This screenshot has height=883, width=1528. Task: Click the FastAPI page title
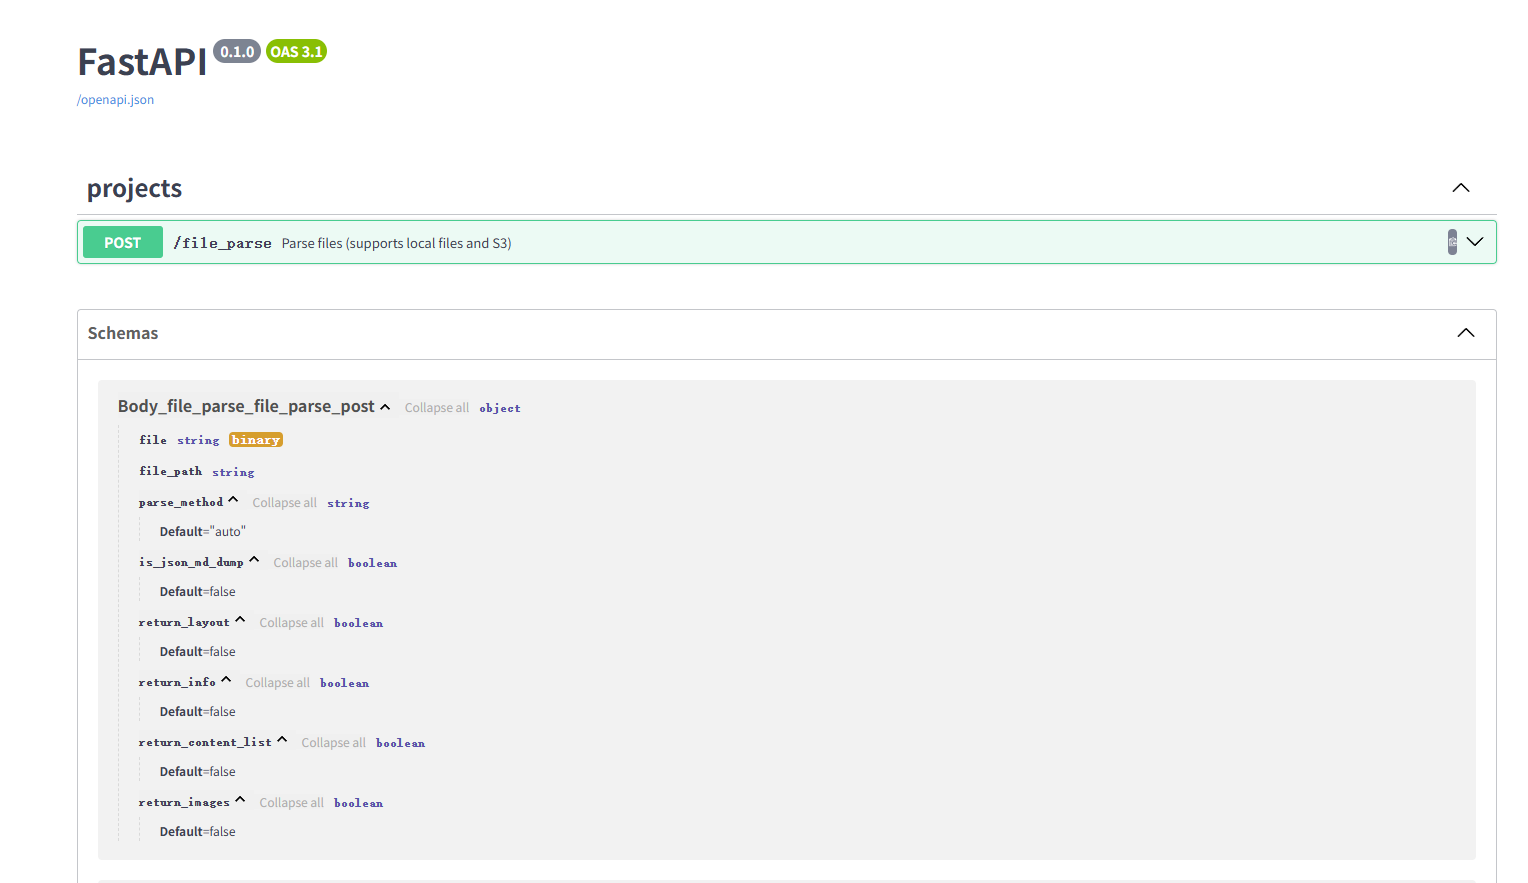[143, 62]
